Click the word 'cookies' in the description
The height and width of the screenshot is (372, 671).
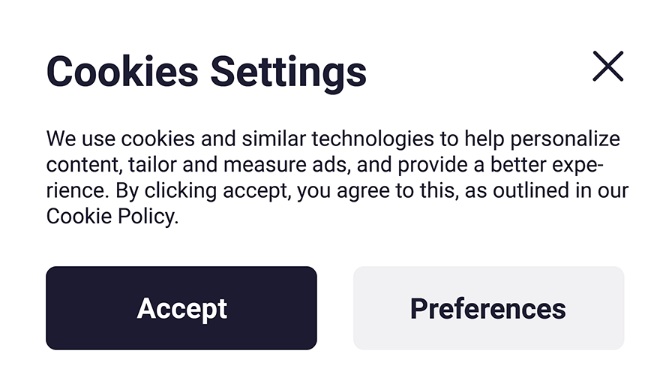pos(158,139)
